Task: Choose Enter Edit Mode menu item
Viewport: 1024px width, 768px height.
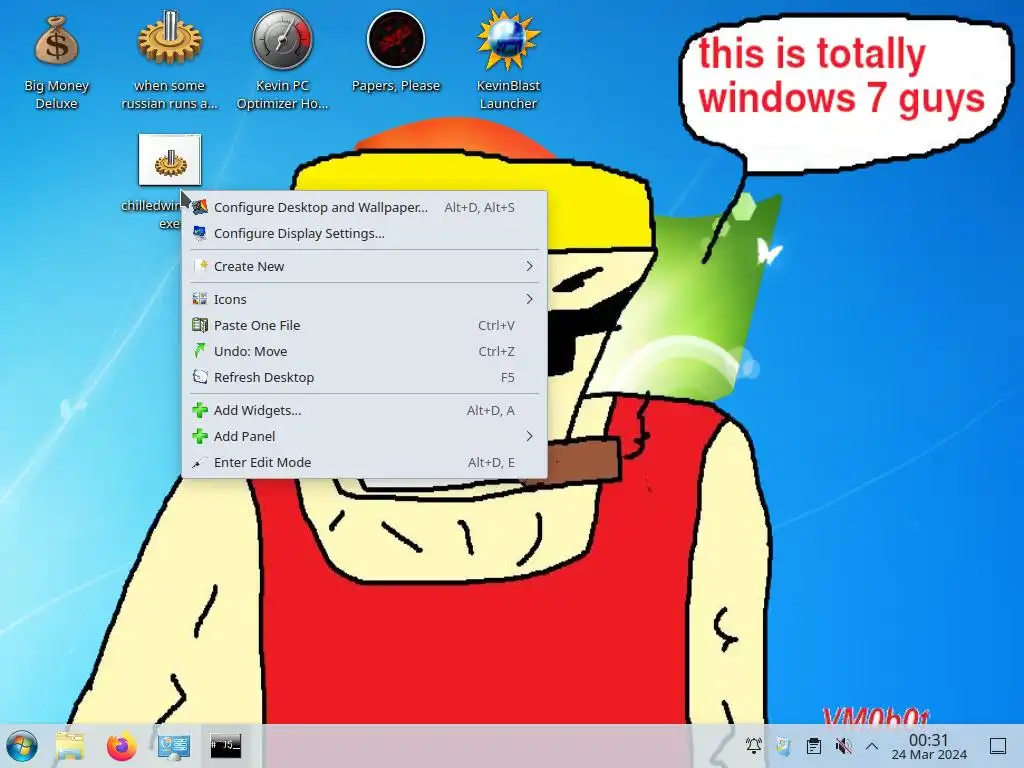Action: 364,462
